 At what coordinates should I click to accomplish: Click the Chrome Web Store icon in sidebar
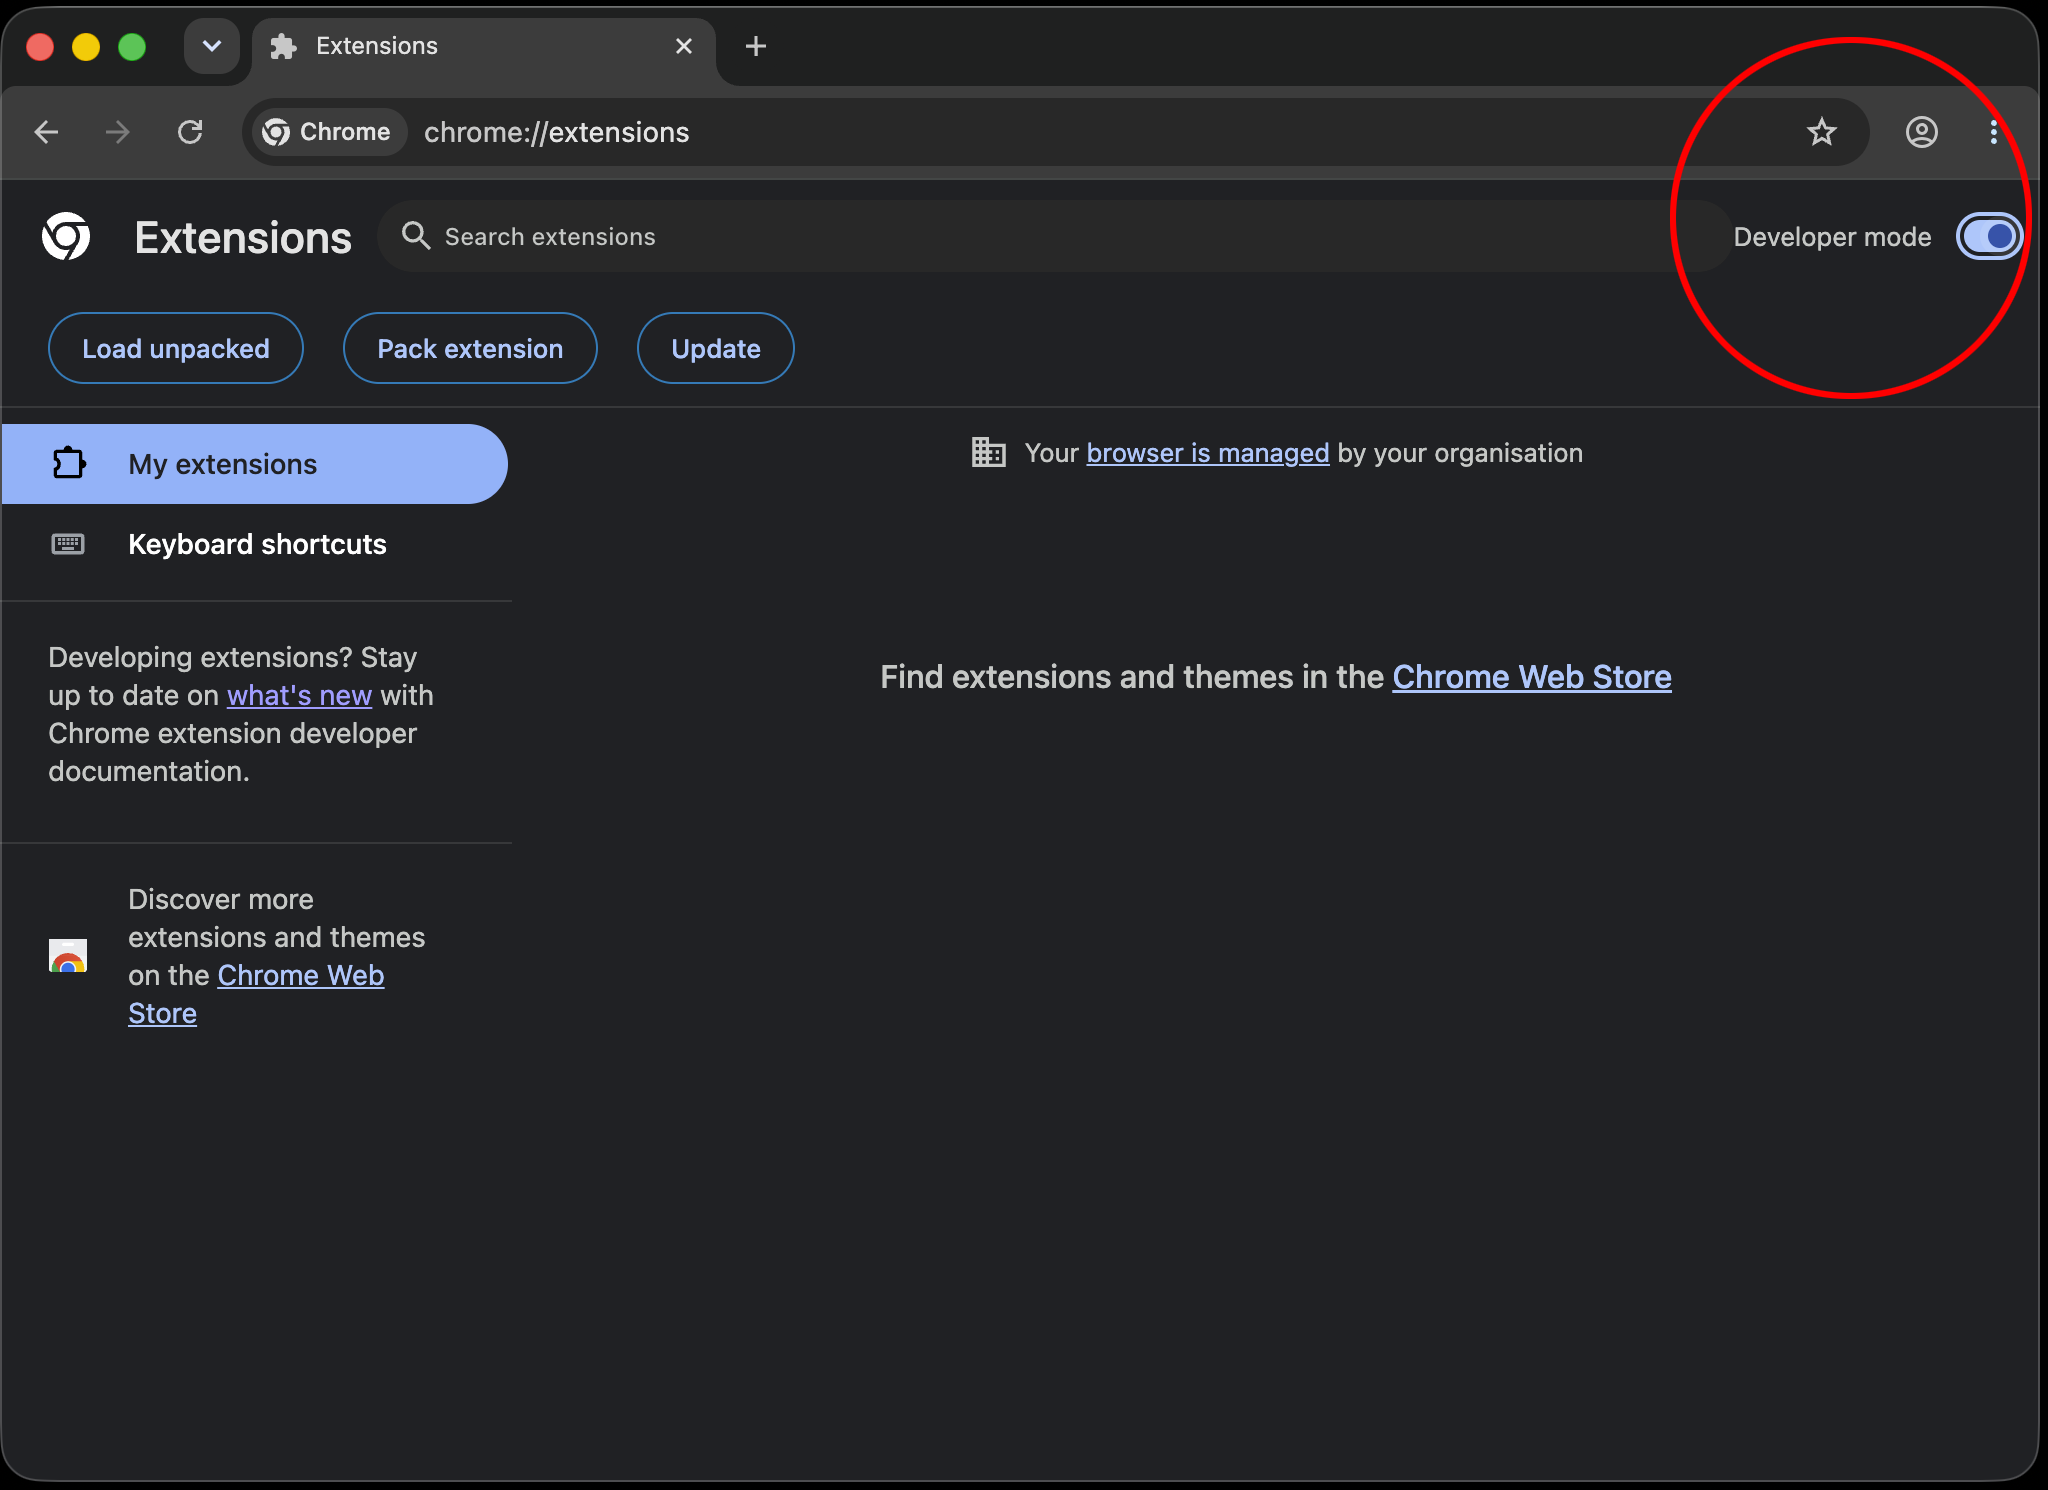(x=68, y=956)
